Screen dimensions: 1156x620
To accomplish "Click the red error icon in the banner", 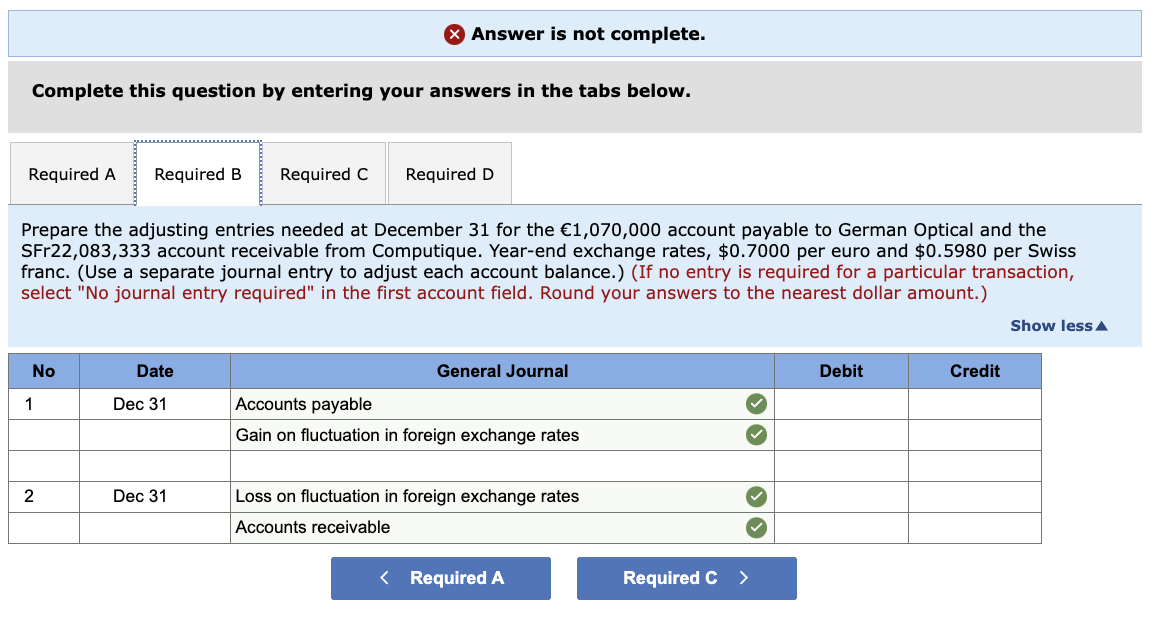I will point(455,33).
